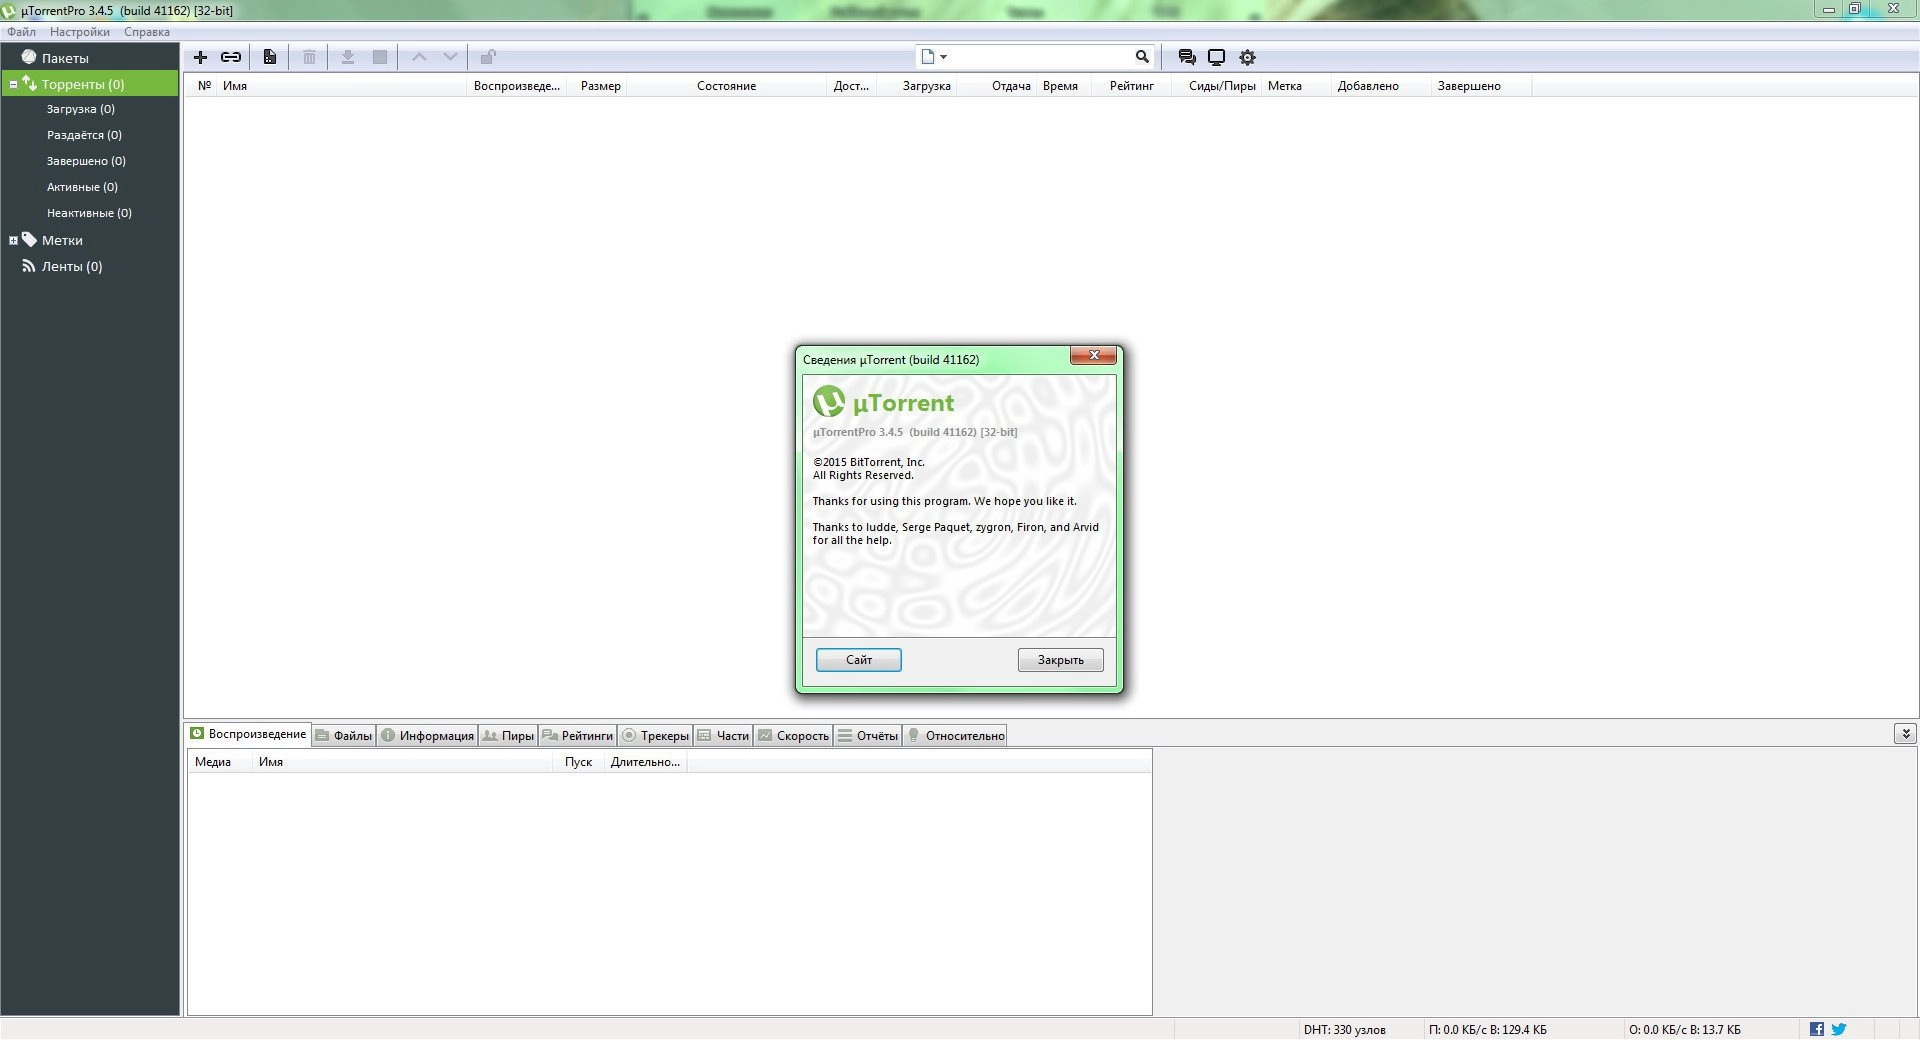Sort by the Состояние column header

[726, 86]
